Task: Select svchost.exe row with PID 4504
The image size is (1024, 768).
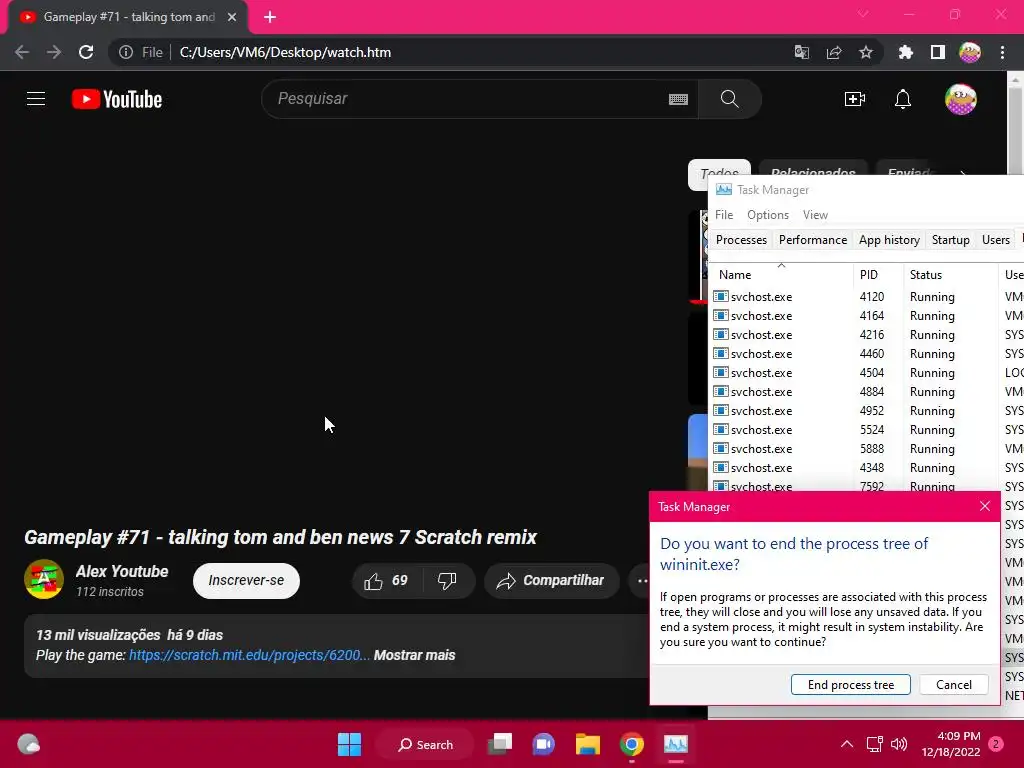Action: tap(867, 373)
